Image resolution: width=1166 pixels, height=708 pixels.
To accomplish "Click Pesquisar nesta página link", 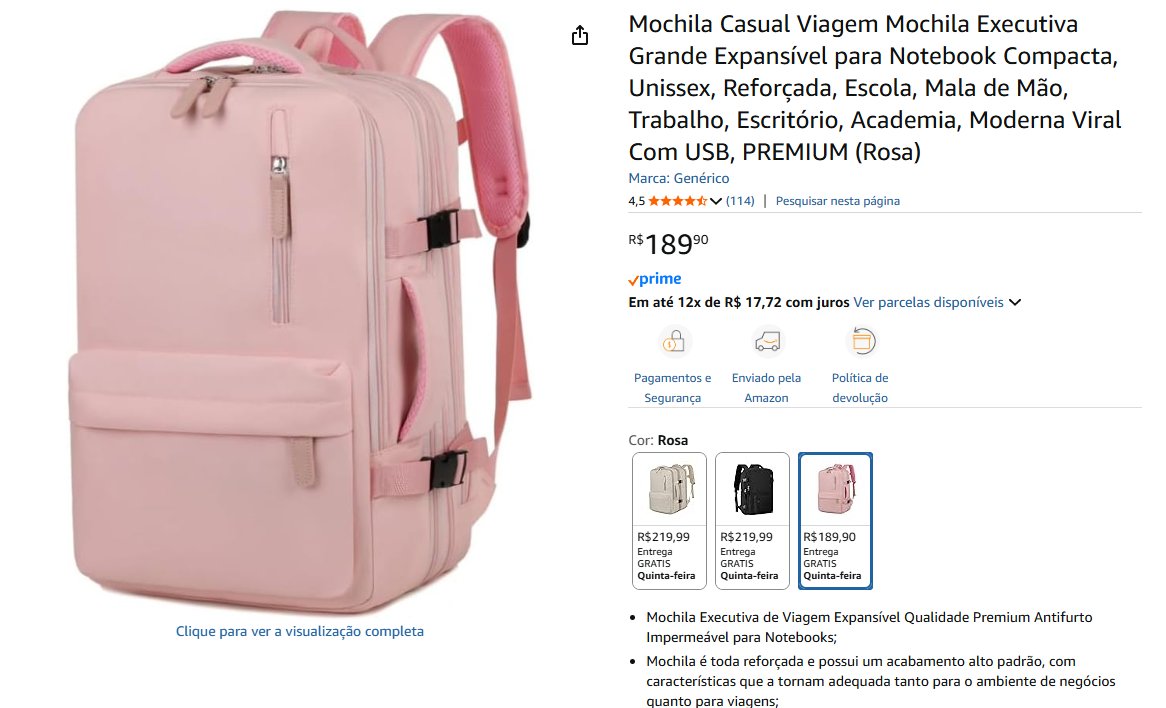I will click(837, 201).
